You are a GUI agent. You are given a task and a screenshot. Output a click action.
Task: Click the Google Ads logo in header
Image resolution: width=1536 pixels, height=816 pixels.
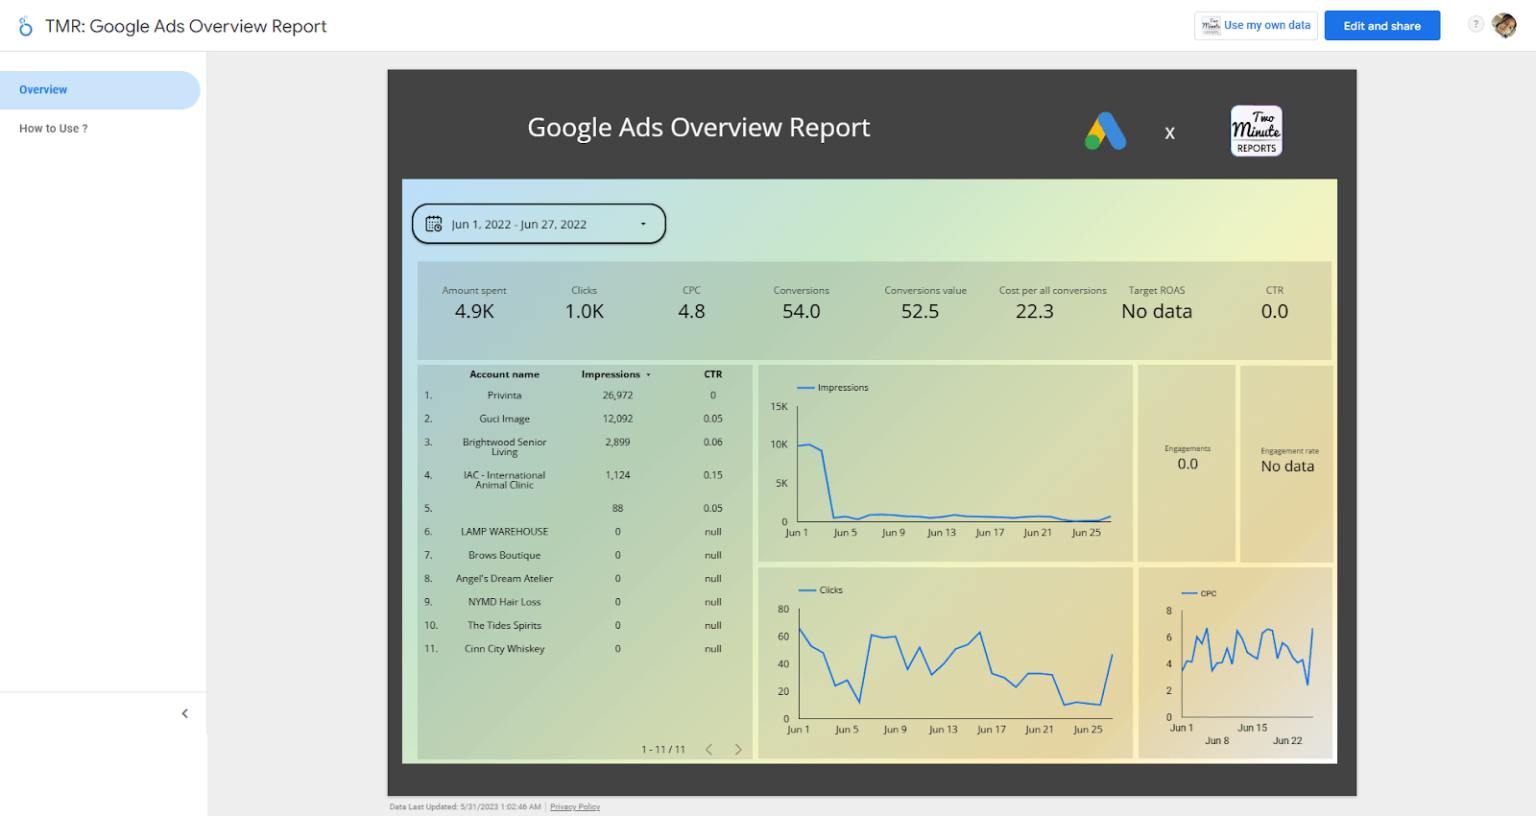click(1104, 130)
